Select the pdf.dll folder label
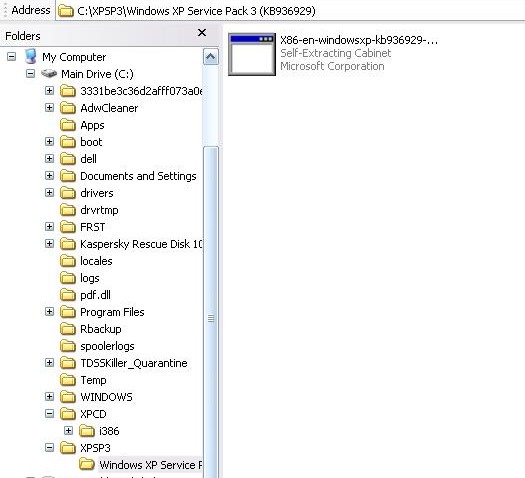 tap(95, 295)
